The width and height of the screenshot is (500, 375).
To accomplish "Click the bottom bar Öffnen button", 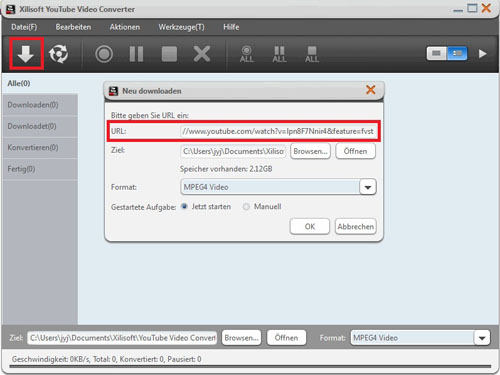I will click(286, 338).
